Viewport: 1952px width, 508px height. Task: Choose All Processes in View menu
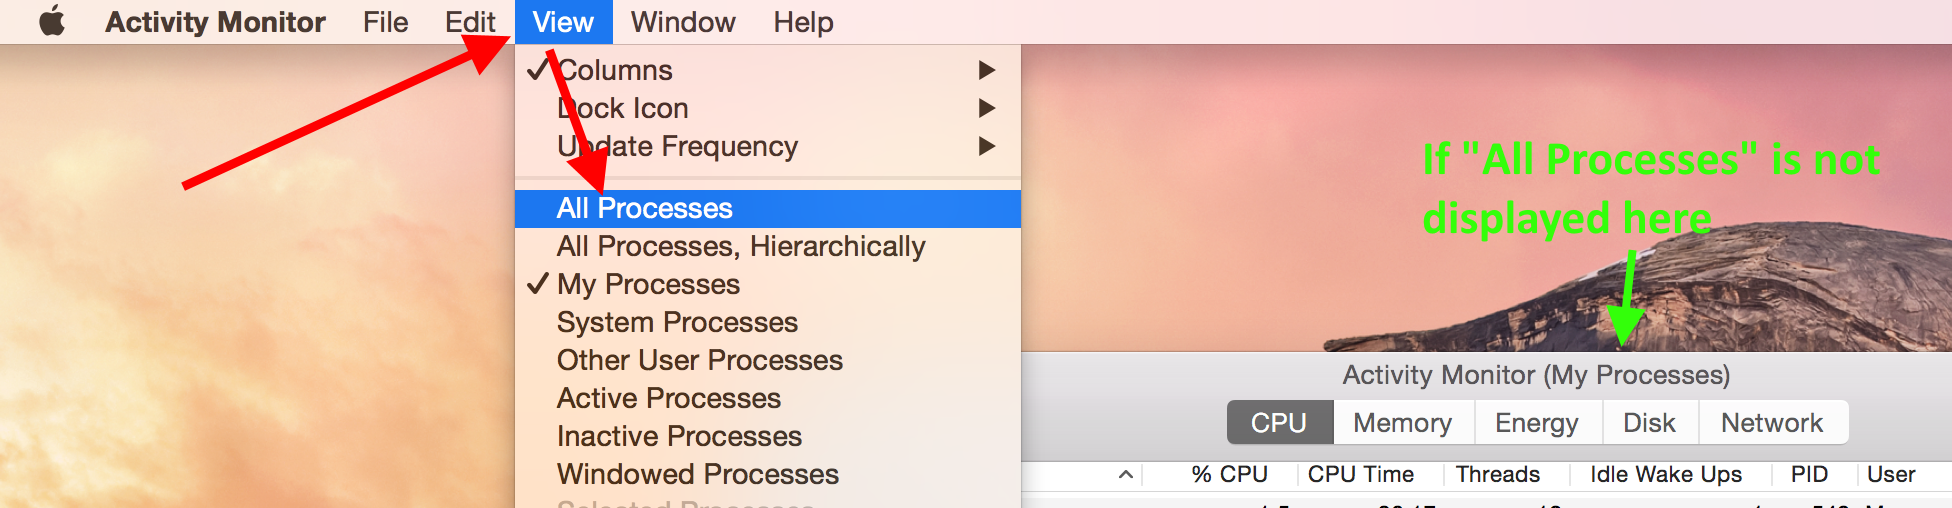coord(644,208)
